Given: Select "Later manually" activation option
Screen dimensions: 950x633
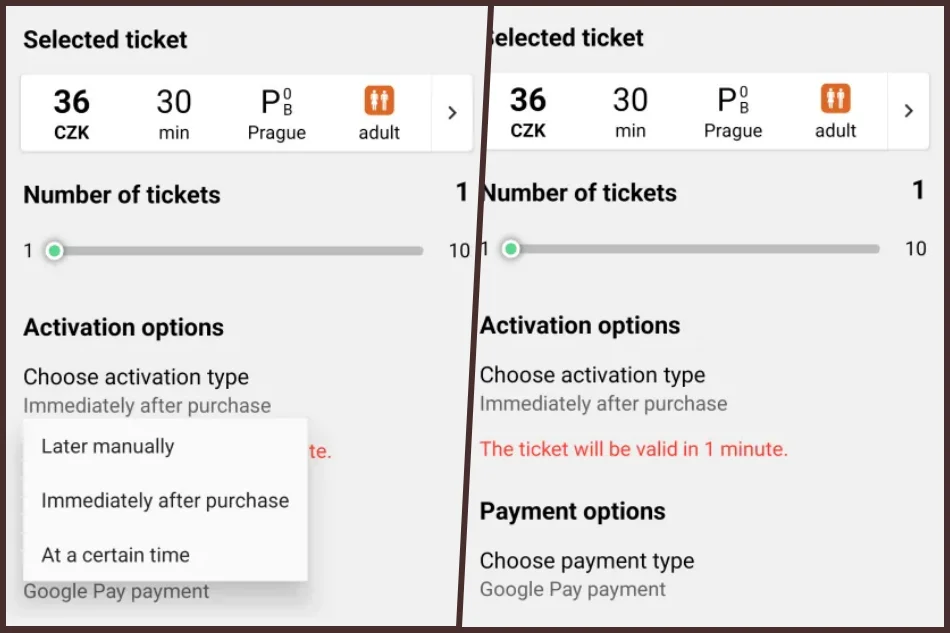Looking at the screenshot, I should point(108,447).
